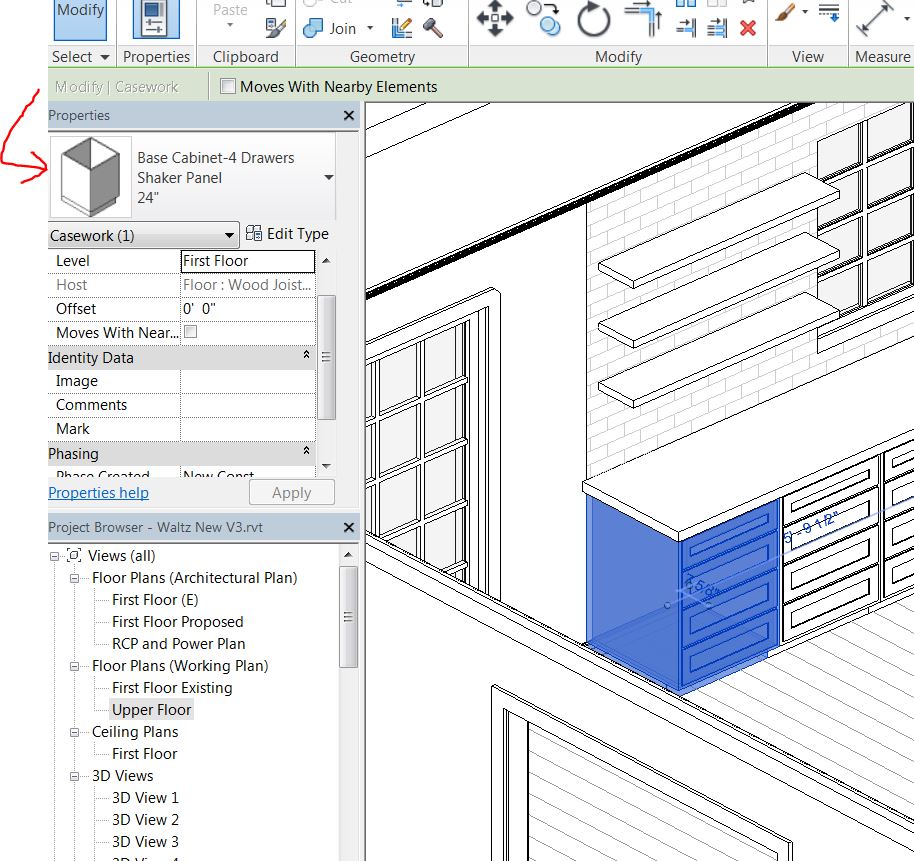This screenshot has width=914, height=861.
Task: Open the Casework (1) filter dropdown
Action: point(230,236)
